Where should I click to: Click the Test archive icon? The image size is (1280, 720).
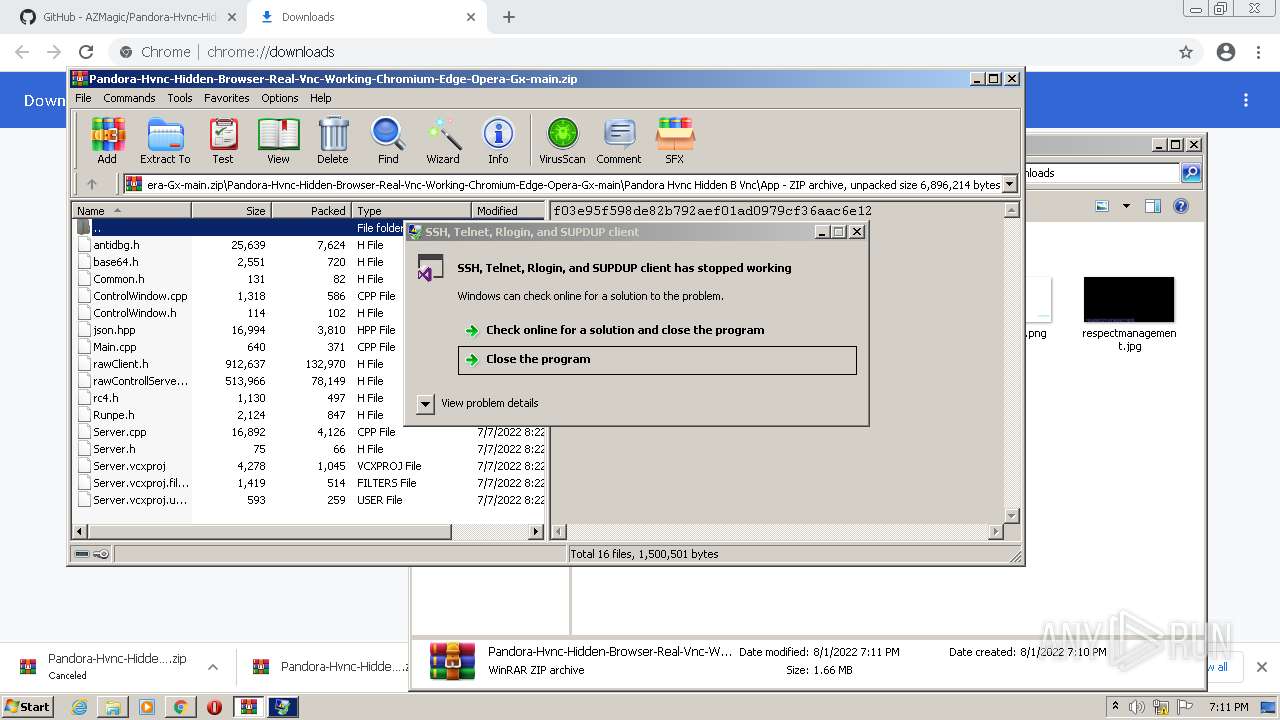(223, 140)
